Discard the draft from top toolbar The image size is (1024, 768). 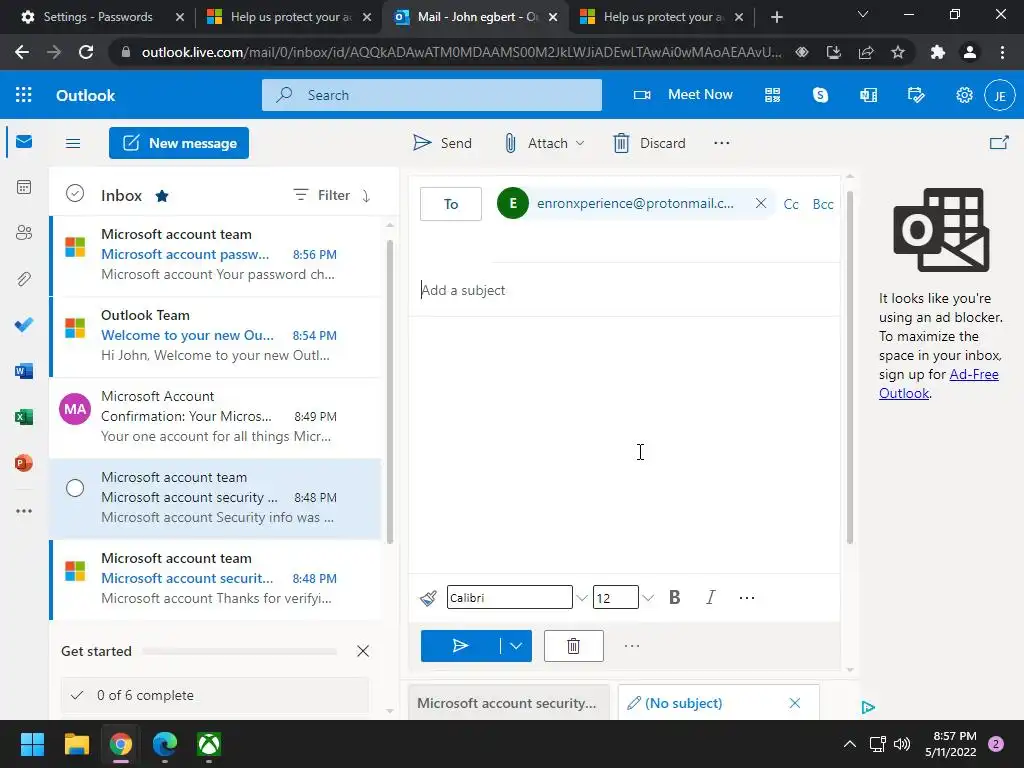(x=649, y=143)
